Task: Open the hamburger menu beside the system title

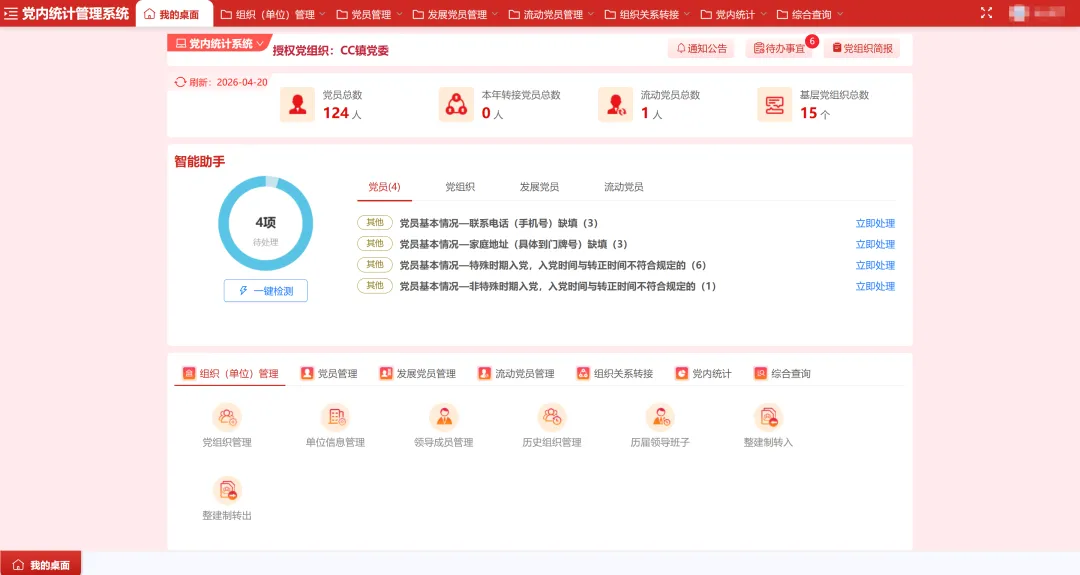Action: 11,14
